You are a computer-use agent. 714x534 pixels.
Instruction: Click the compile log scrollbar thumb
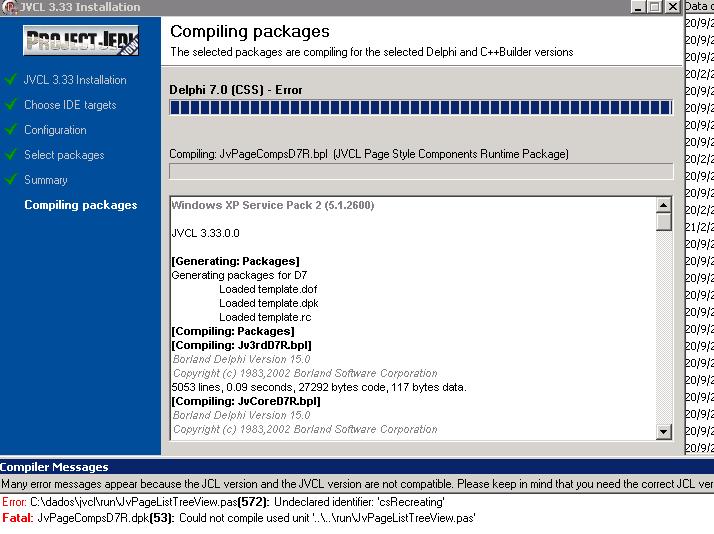pos(664,222)
